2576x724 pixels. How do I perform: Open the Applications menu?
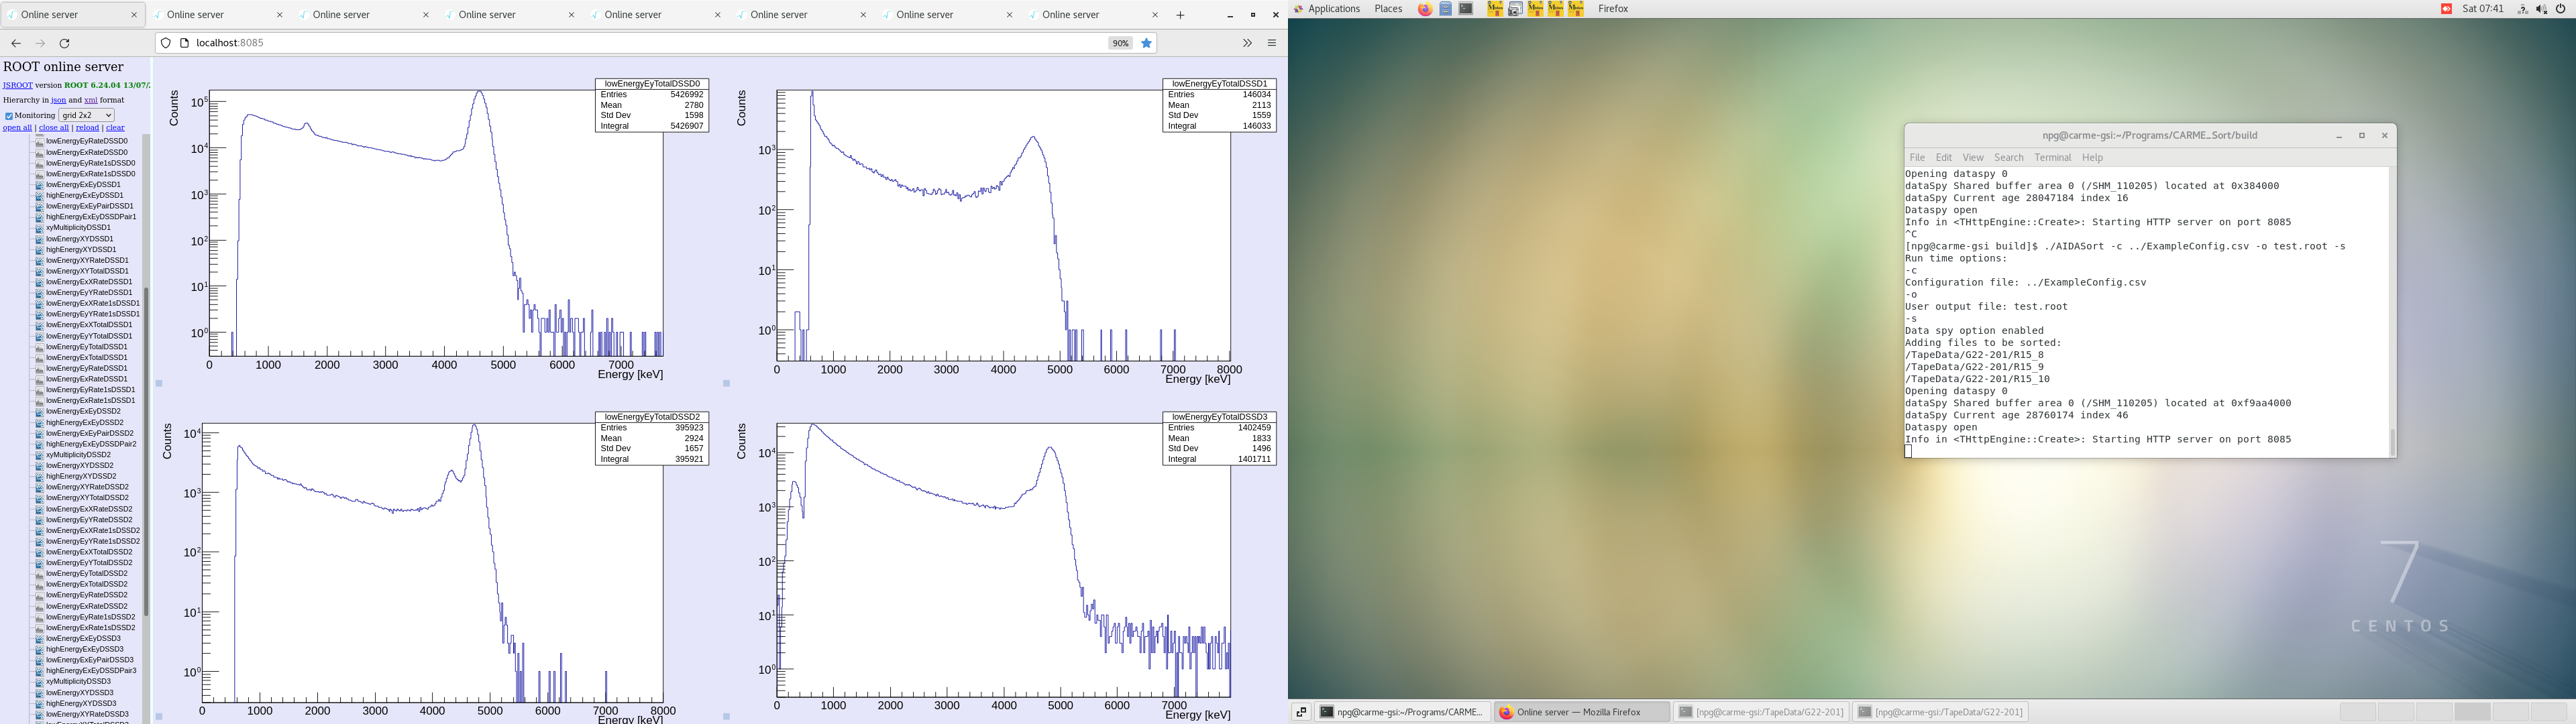1333,9
